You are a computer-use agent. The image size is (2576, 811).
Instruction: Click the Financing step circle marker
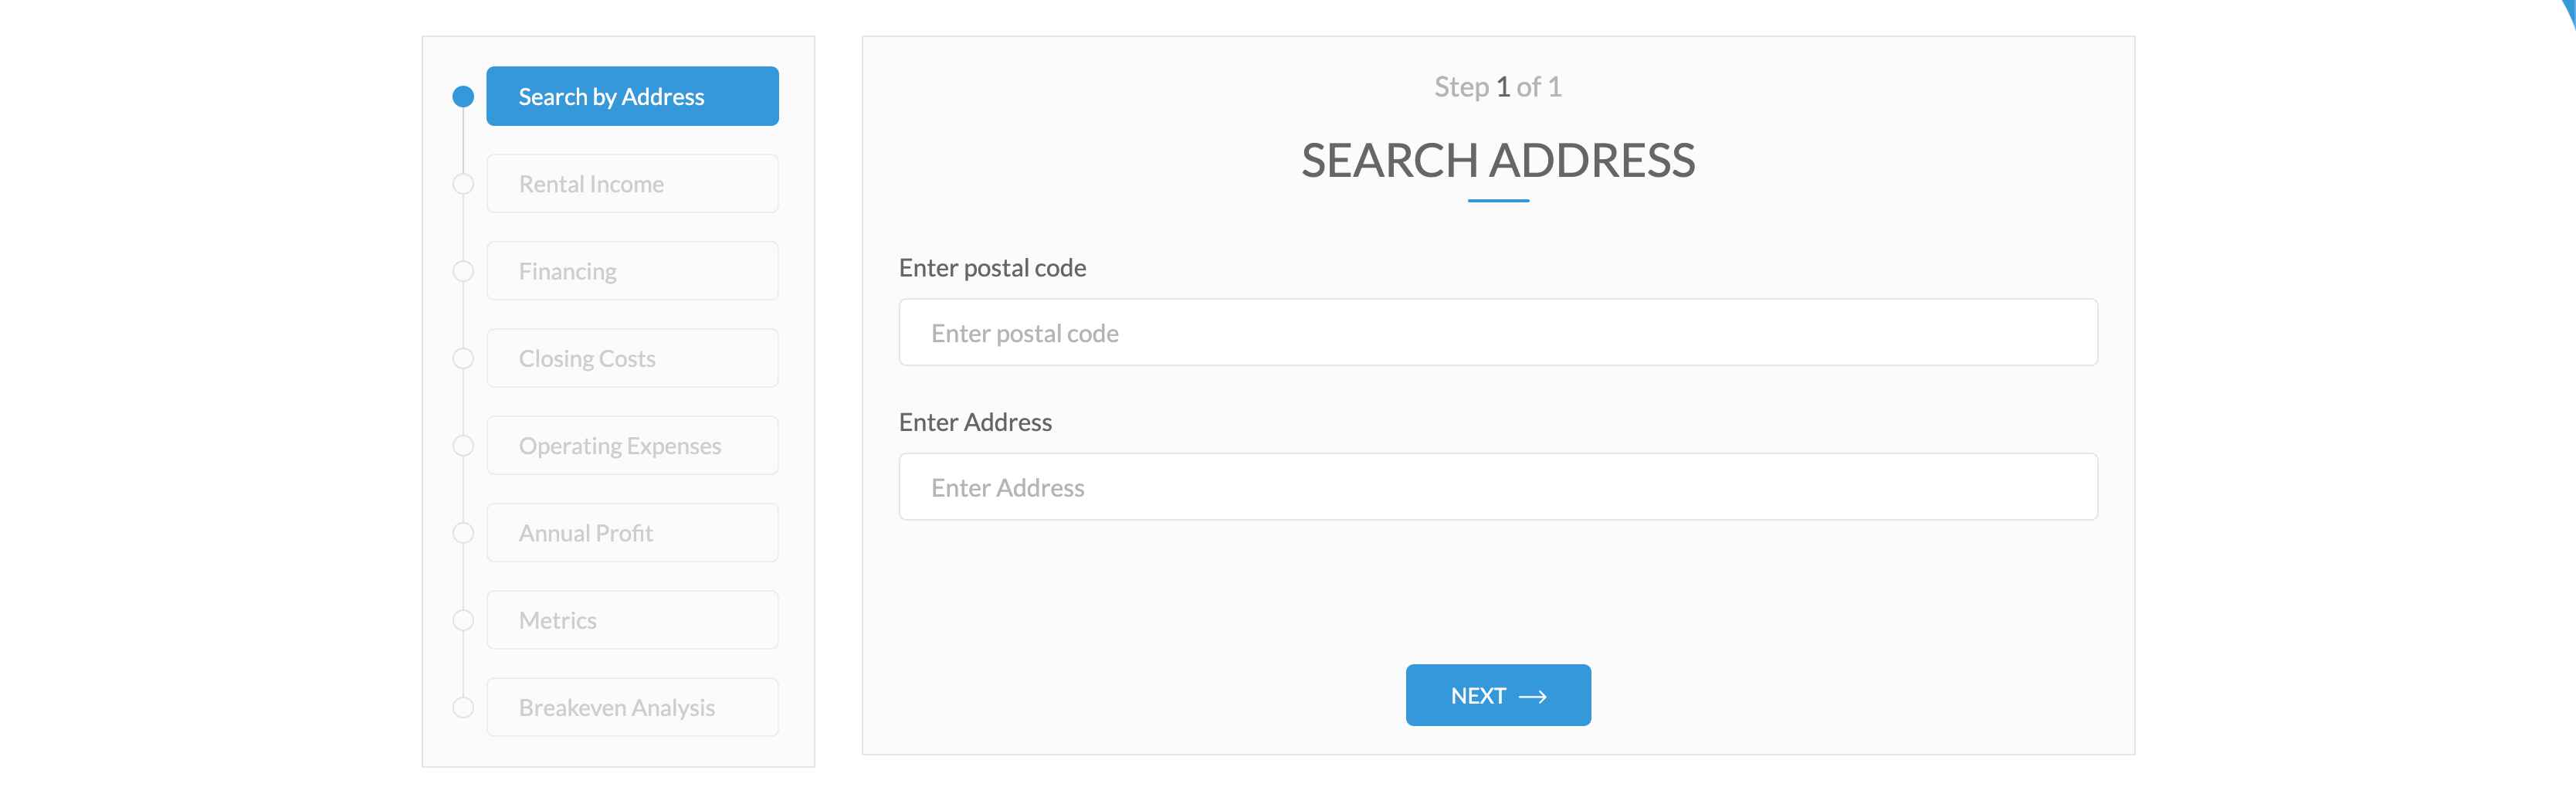pos(463,271)
